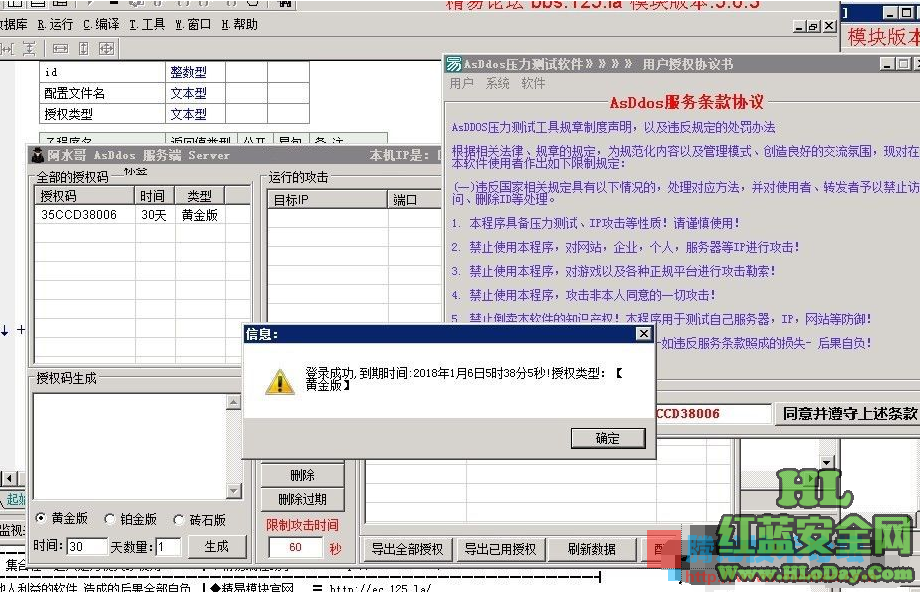Select the 砖石版 radio button
The image size is (920, 592).
(x=179, y=520)
